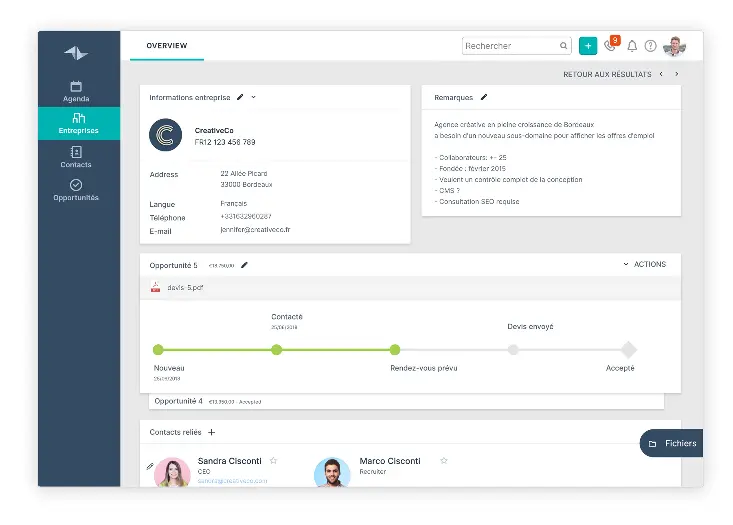
Task: Select the Rendez-vous prévu stage dot
Action: coord(395,349)
